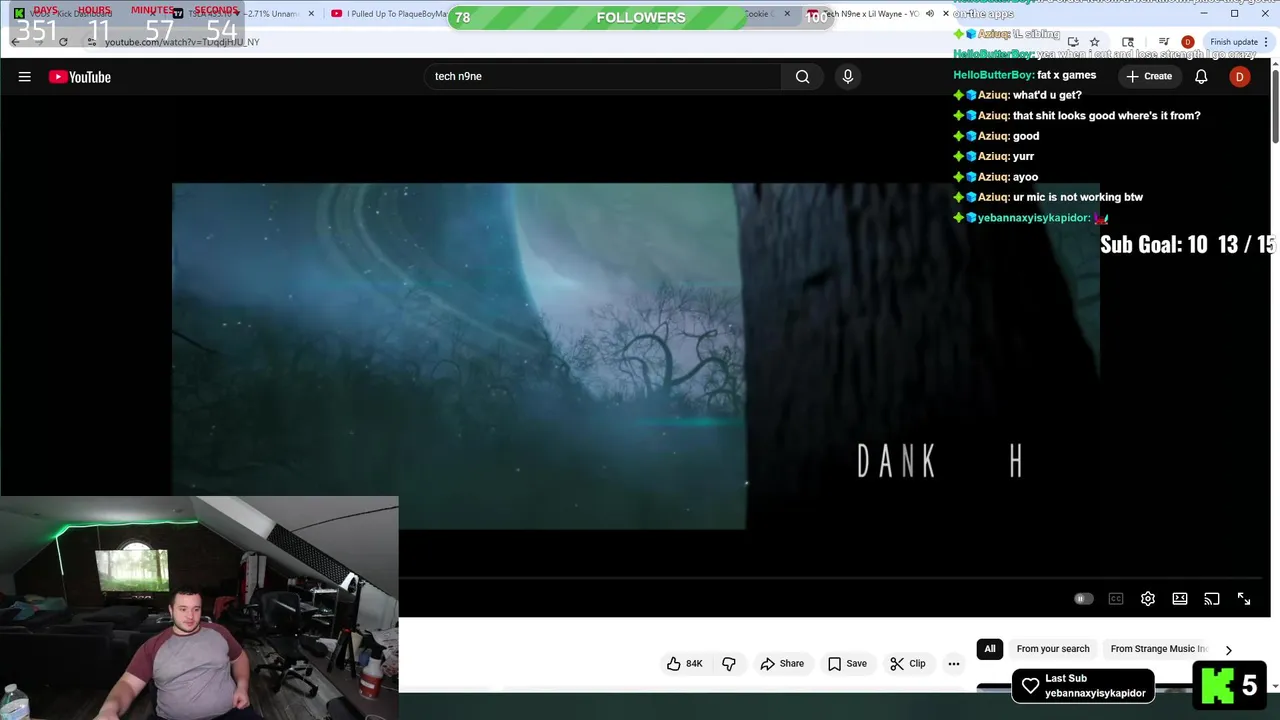The height and width of the screenshot is (720, 1280).
Task: Open Google Lens search icon in toolbar
Action: [x=1128, y=42]
